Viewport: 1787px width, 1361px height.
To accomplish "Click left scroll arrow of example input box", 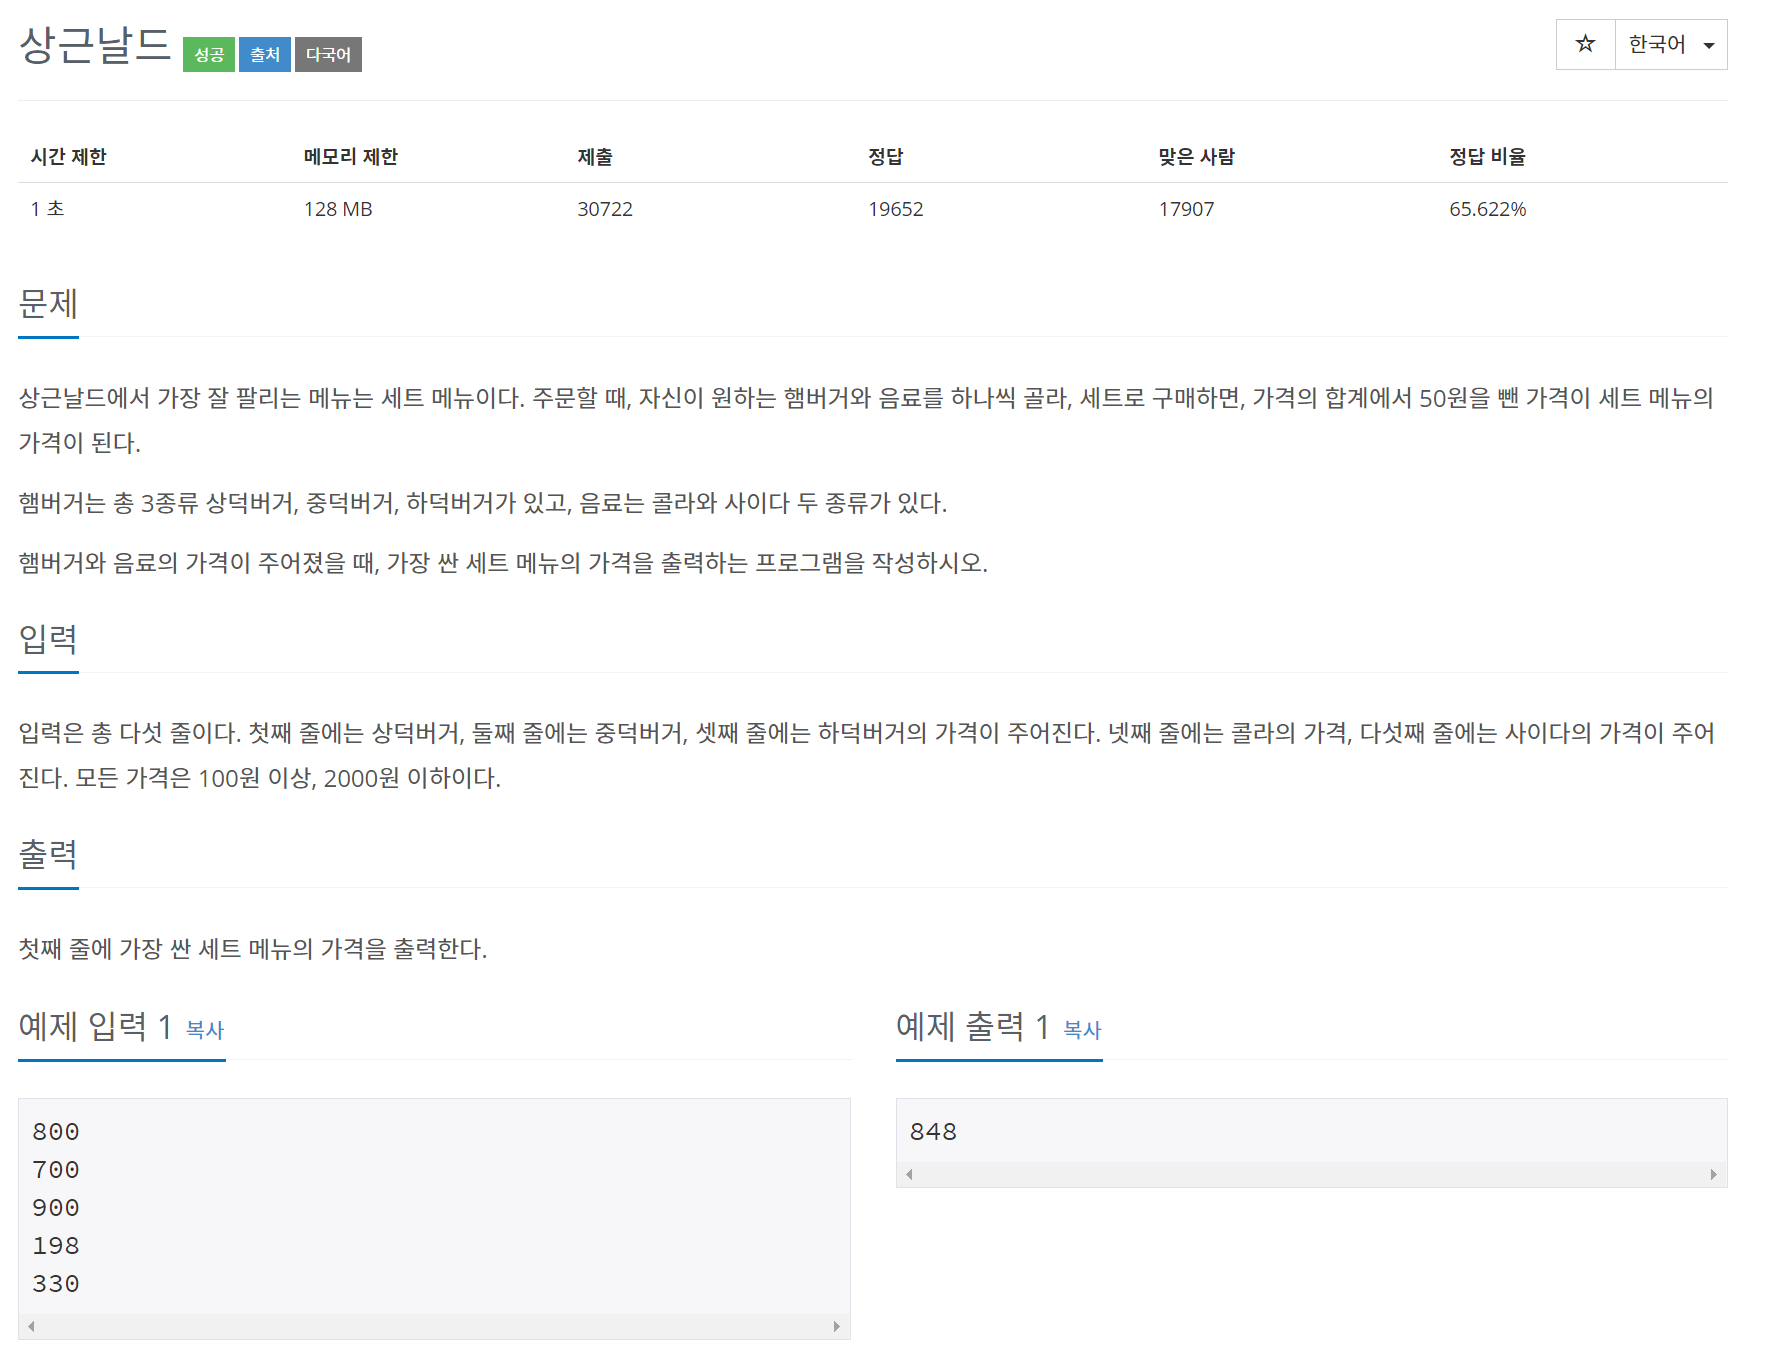I will click(x=31, y=1326).
